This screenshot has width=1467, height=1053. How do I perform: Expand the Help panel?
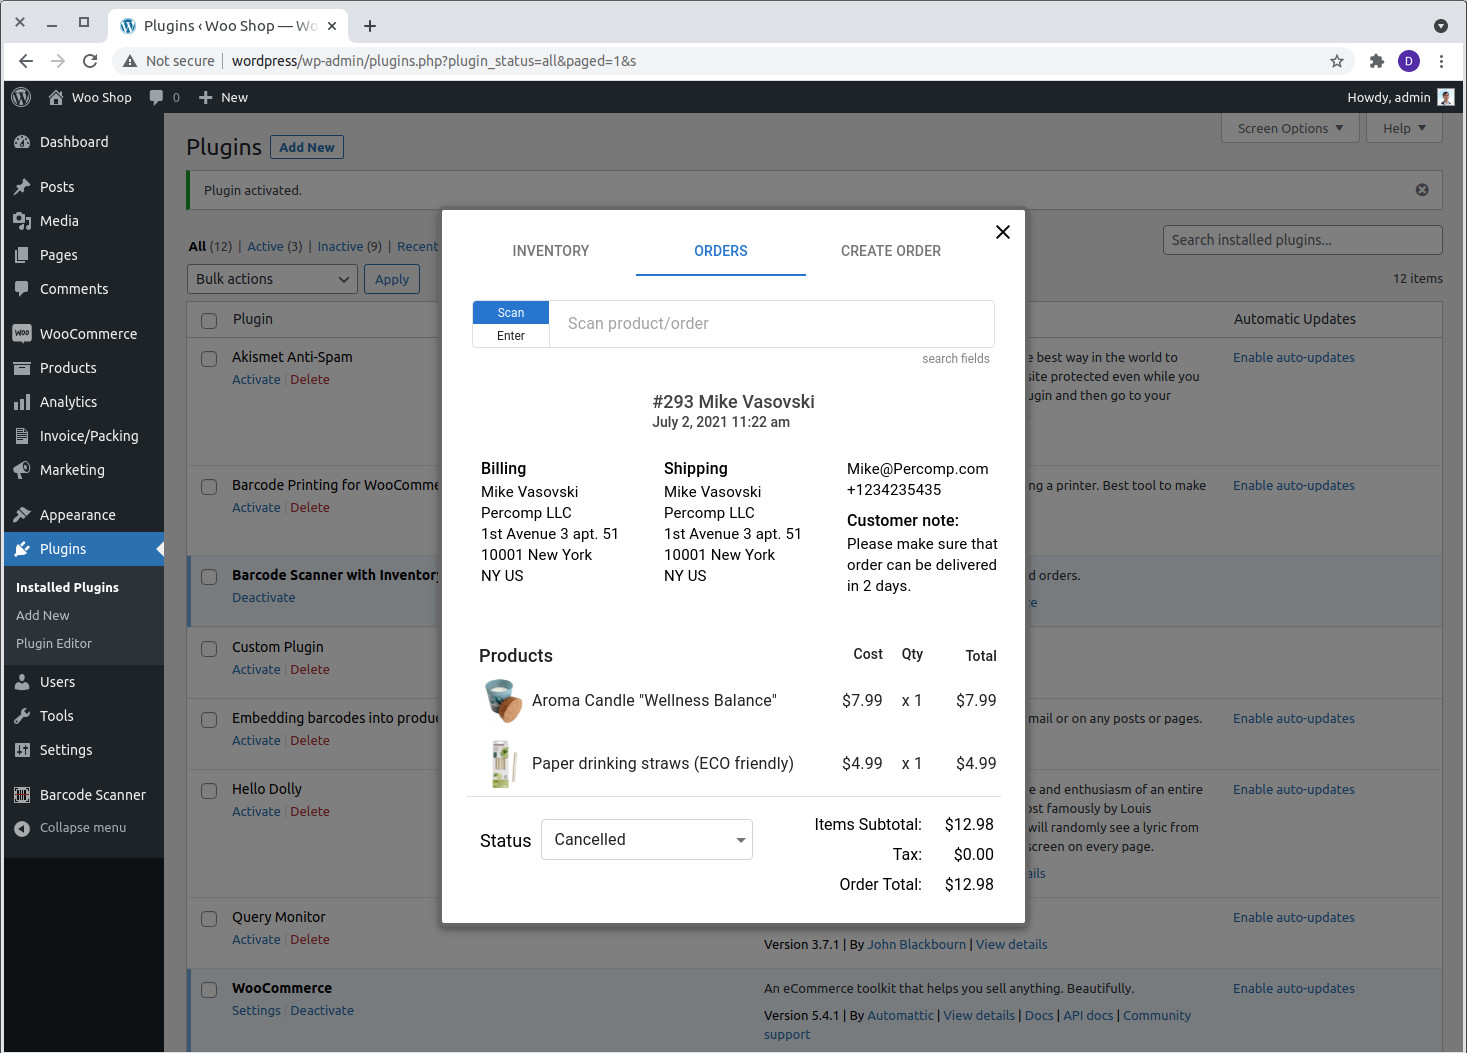click(1405, 128)
